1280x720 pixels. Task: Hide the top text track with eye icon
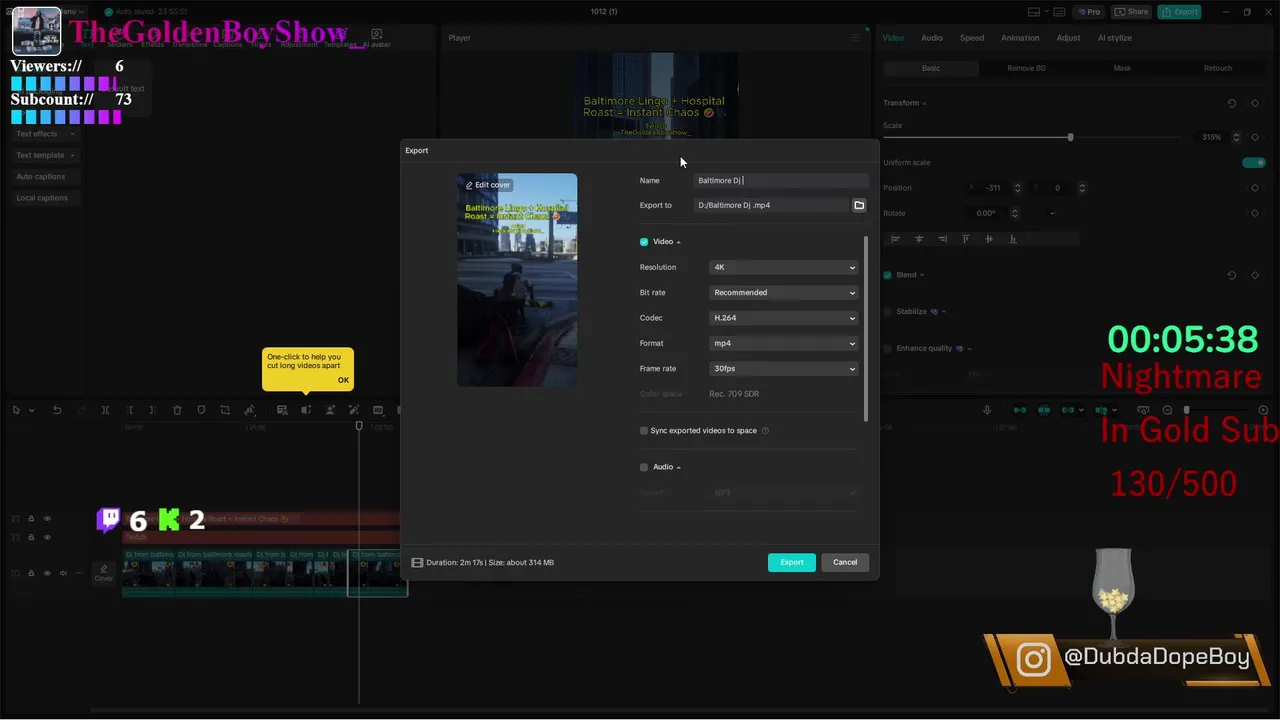pos(47,519)
